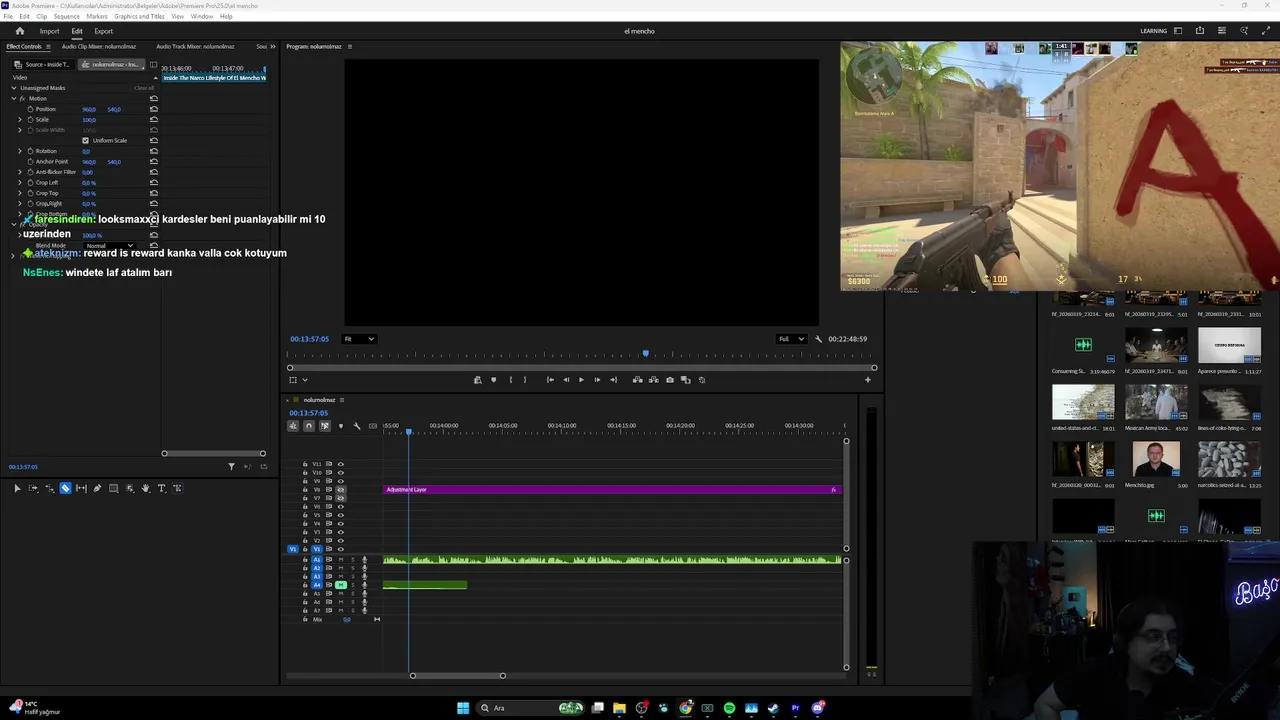Click the Extract button
This screenshot has height=720, width=1280.
654,380
